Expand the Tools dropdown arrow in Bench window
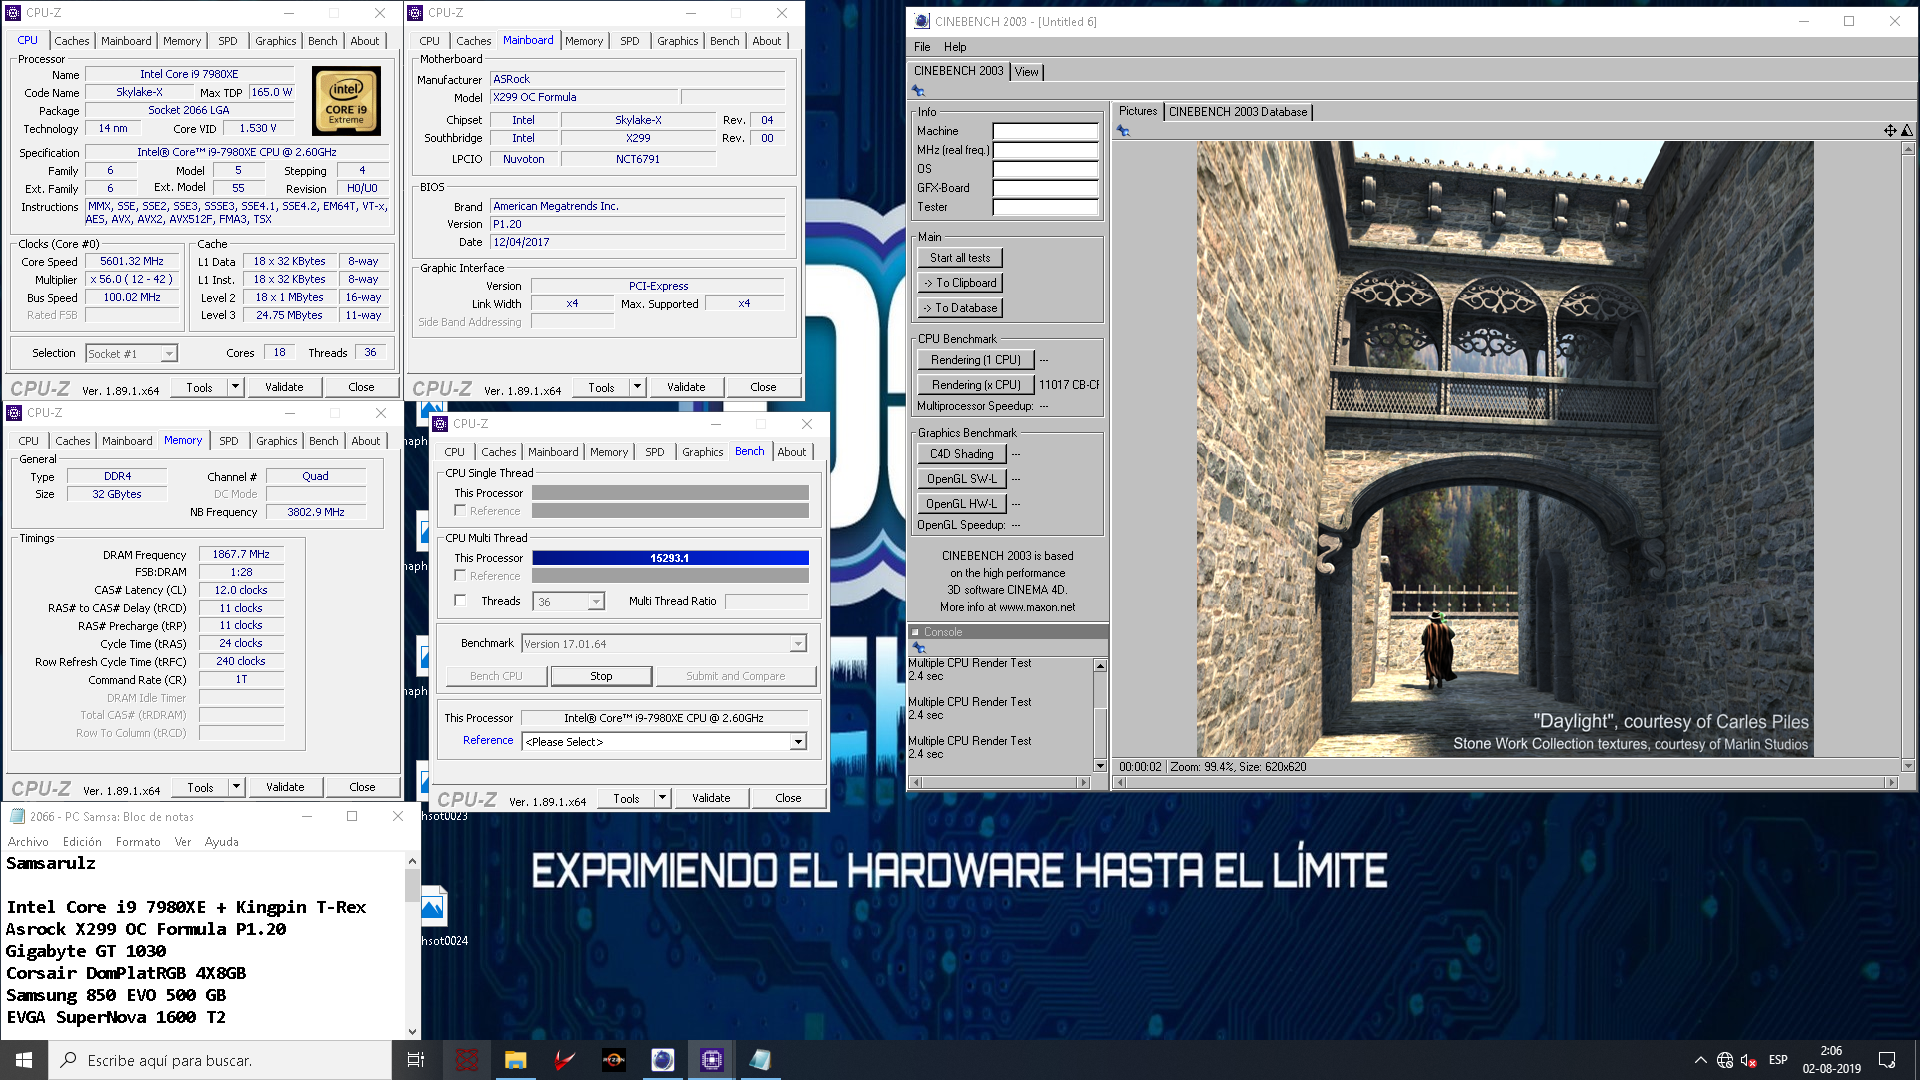 point(663,798)
